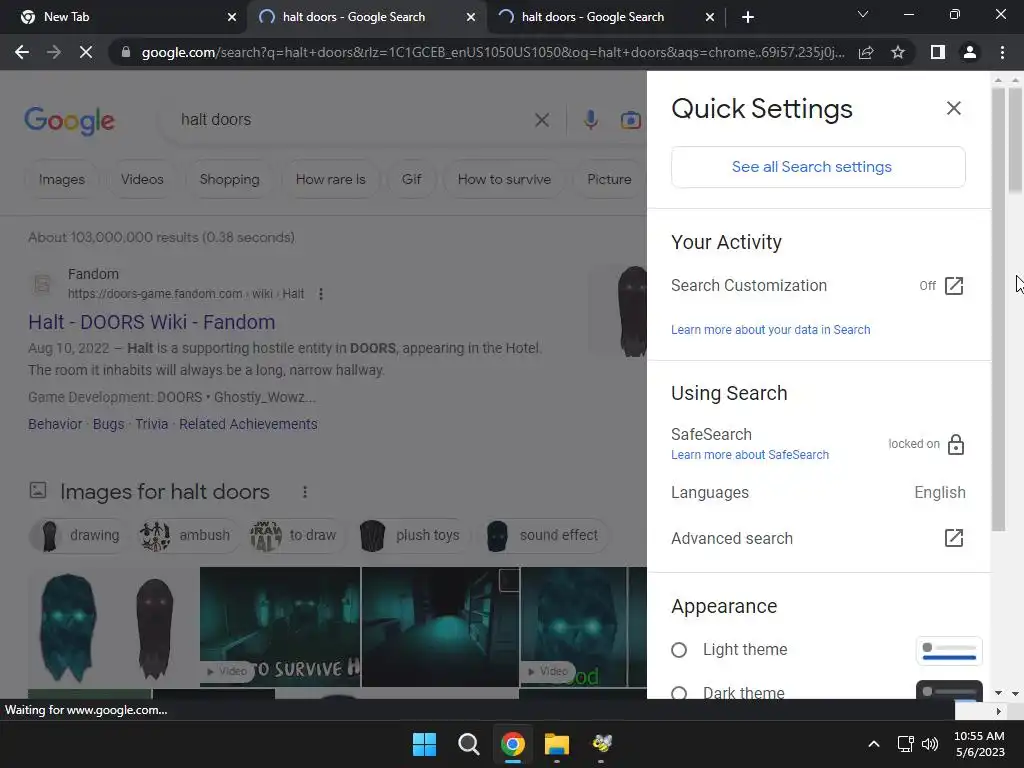Click the address bar URL

(493, 52)
